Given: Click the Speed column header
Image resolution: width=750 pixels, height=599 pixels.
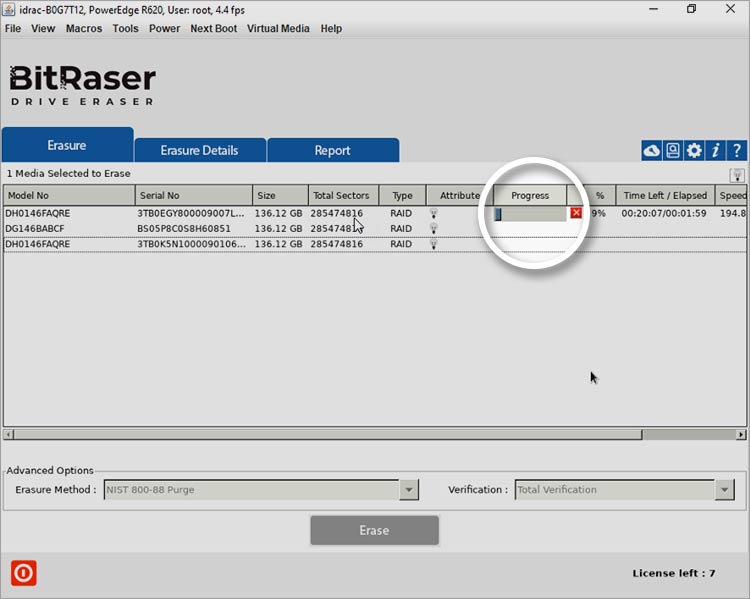Looking at the screenshot, I should pyautogui.click(x=731, y=195).
